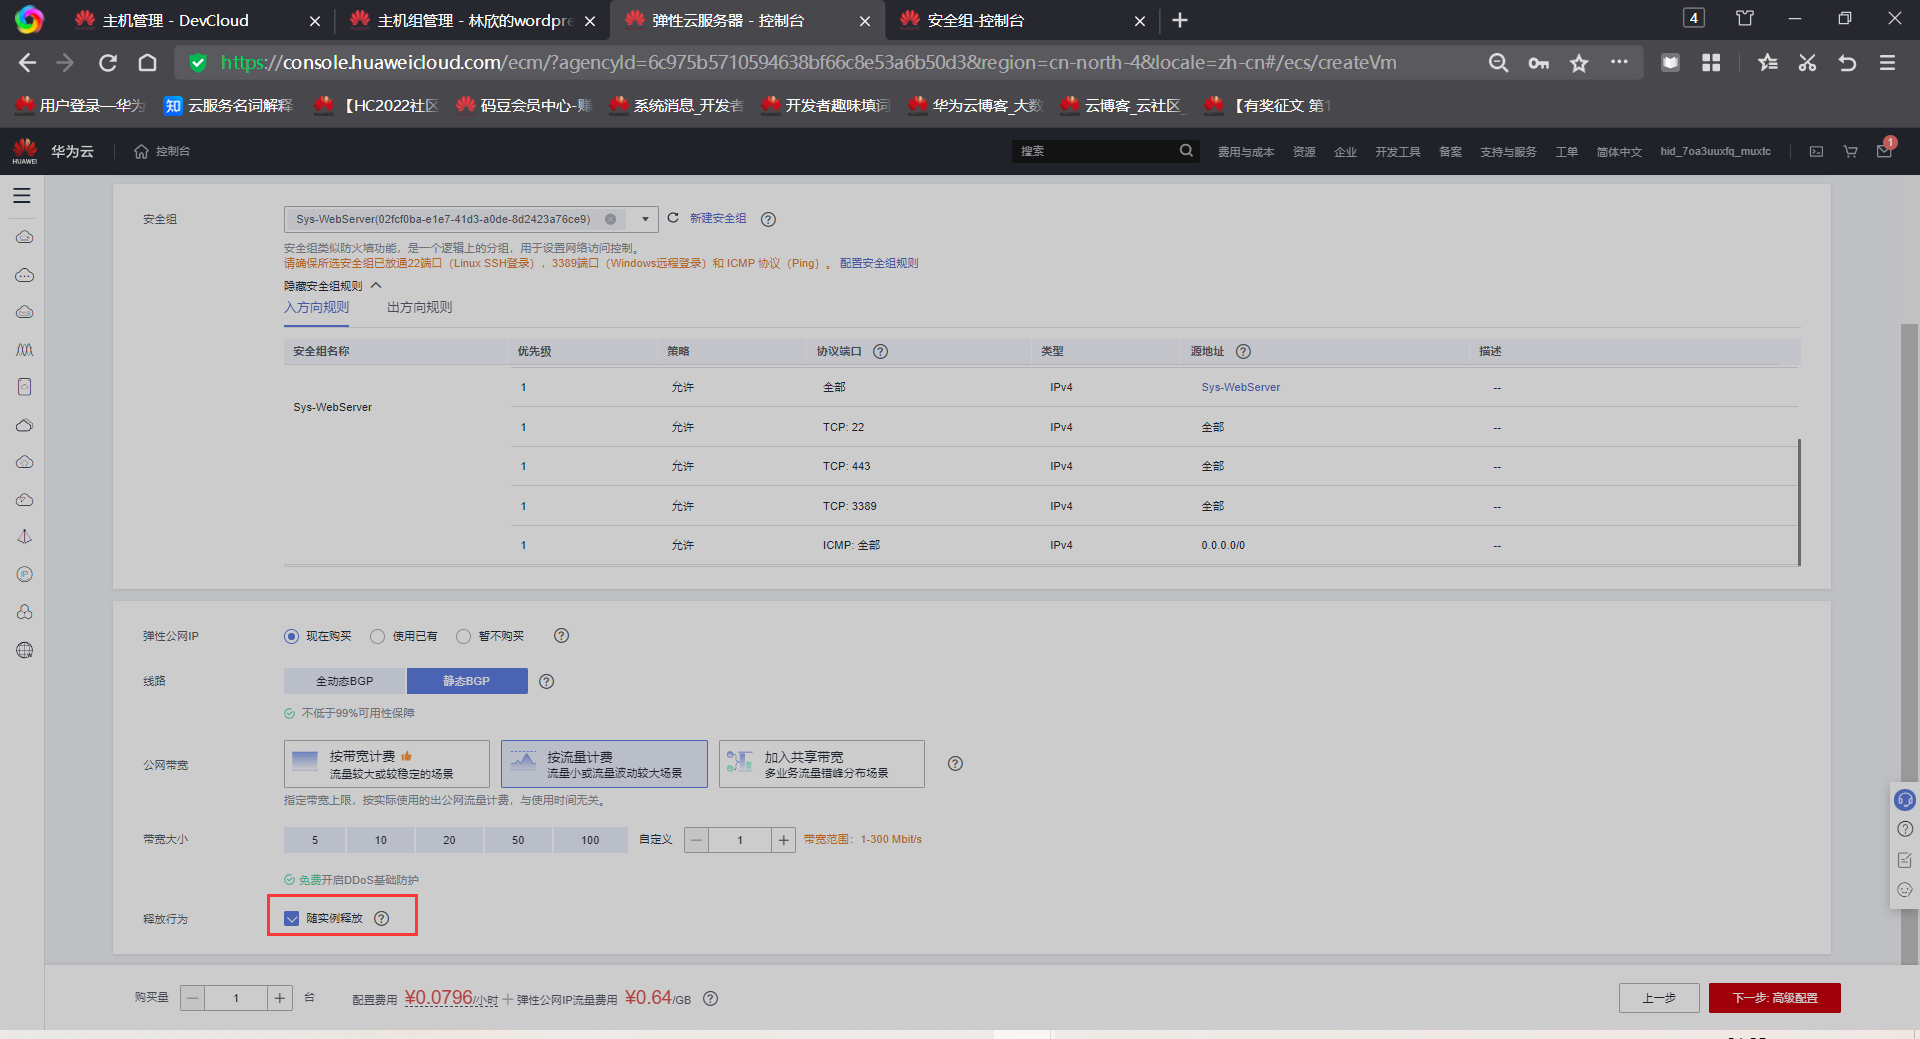Viewport: 1920px width, 1039px height.
Task: Open help icon next to 新建安全组
Action: coord(768,219)
